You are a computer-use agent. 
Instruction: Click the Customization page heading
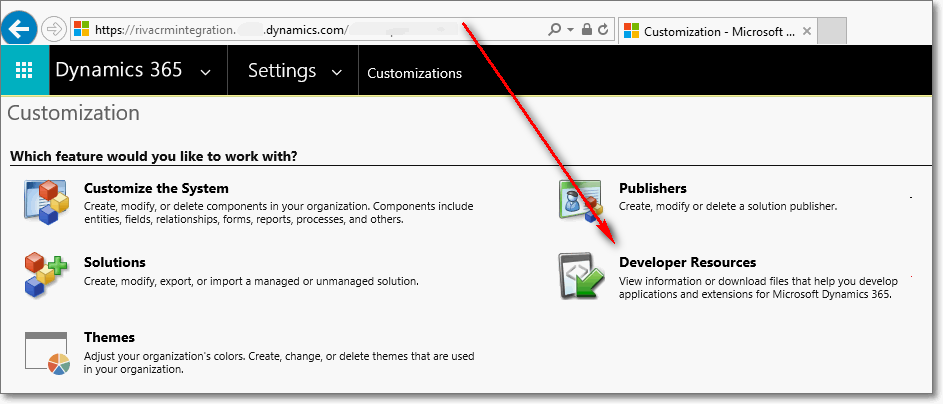[73, 113]
